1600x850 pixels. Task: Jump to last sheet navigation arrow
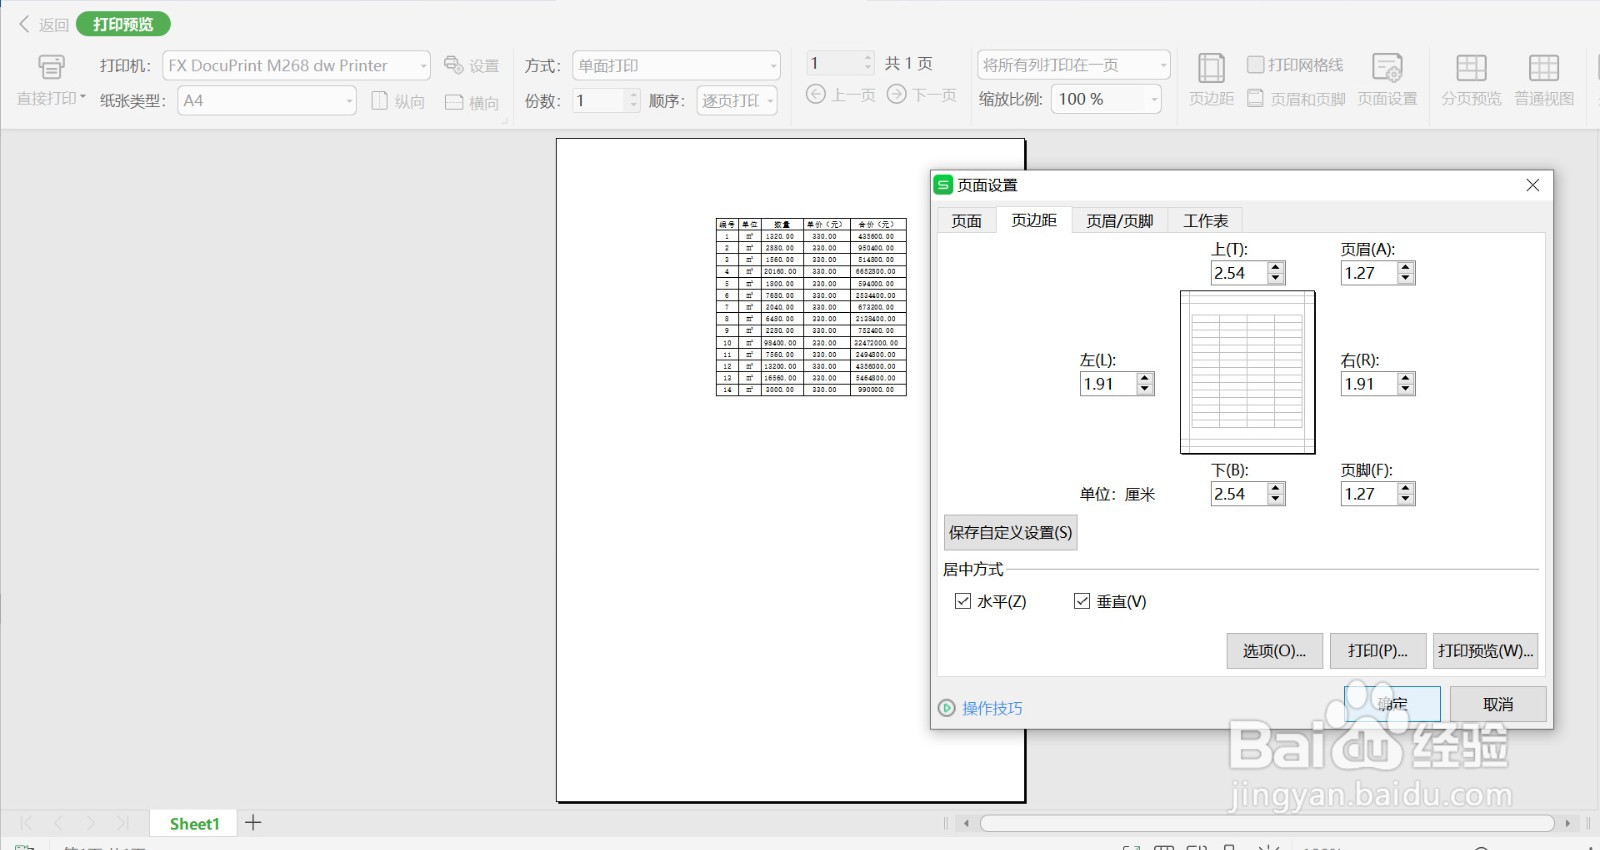point(122,823)
